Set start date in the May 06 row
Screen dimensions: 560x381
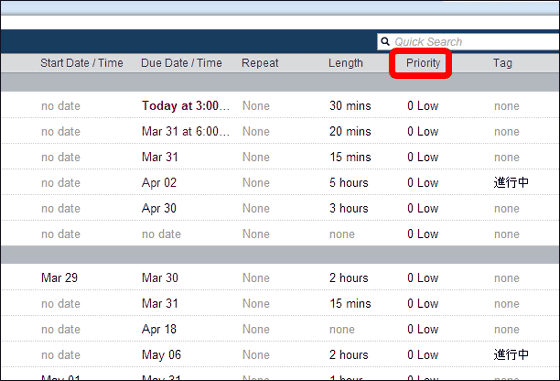[x=61, y=355]
